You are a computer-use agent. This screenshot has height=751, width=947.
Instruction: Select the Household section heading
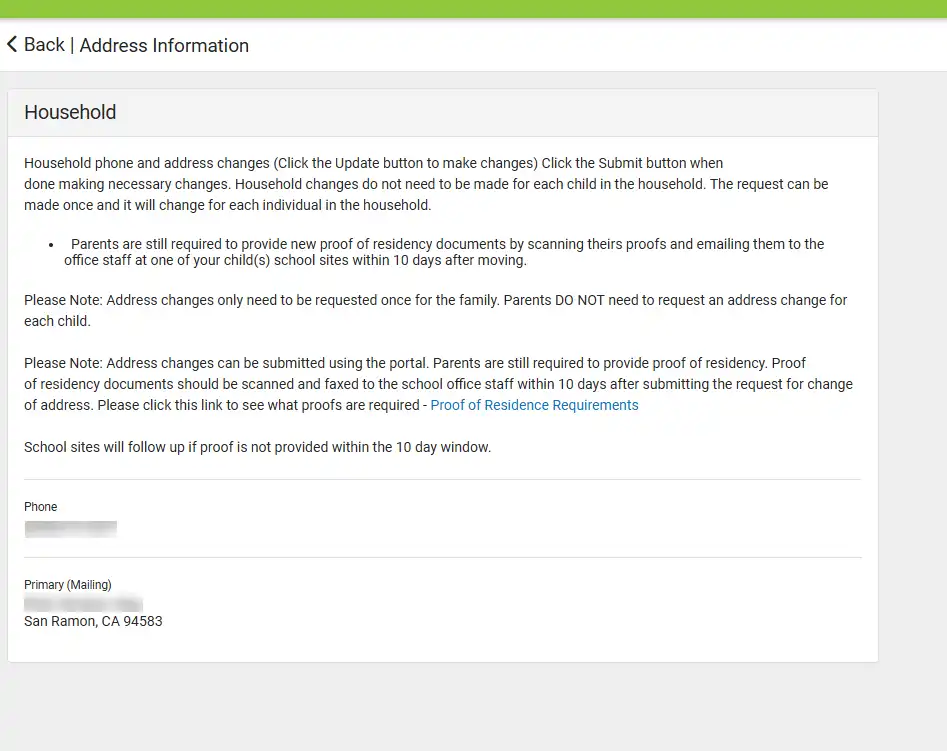tap(70, 112)
